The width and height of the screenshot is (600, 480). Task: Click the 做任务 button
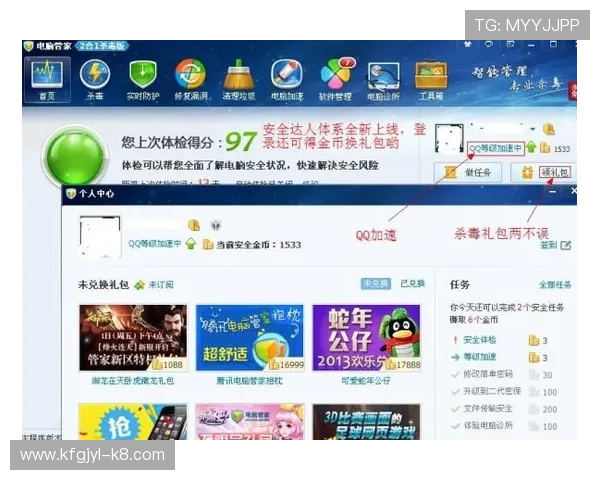468,173
